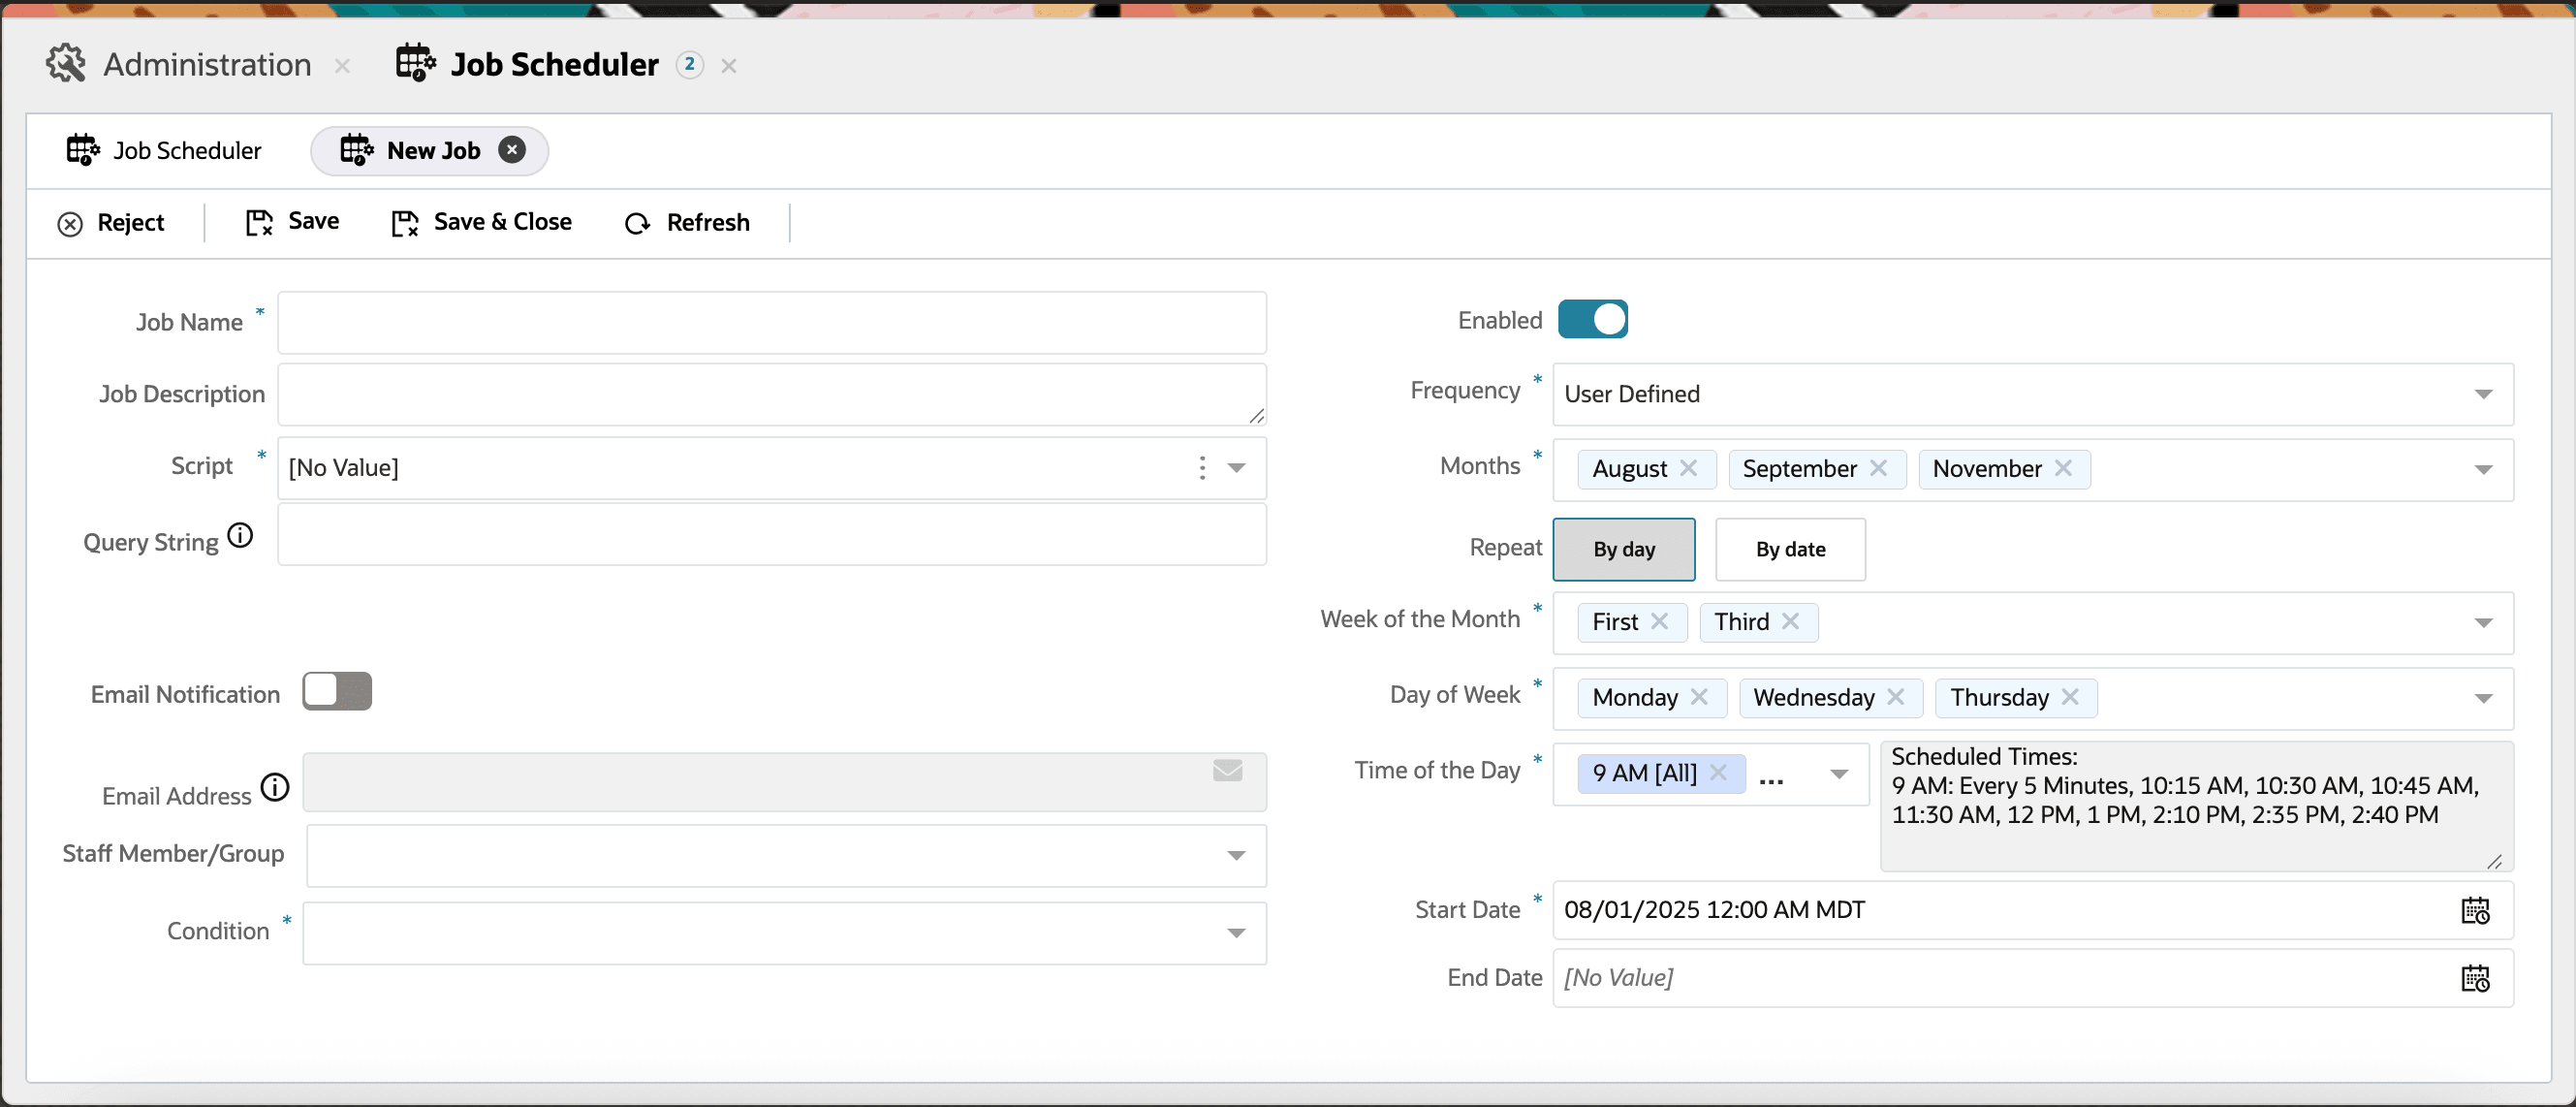Click the Job Name input field
2576x1107 pixels.
tap(771, 323)
